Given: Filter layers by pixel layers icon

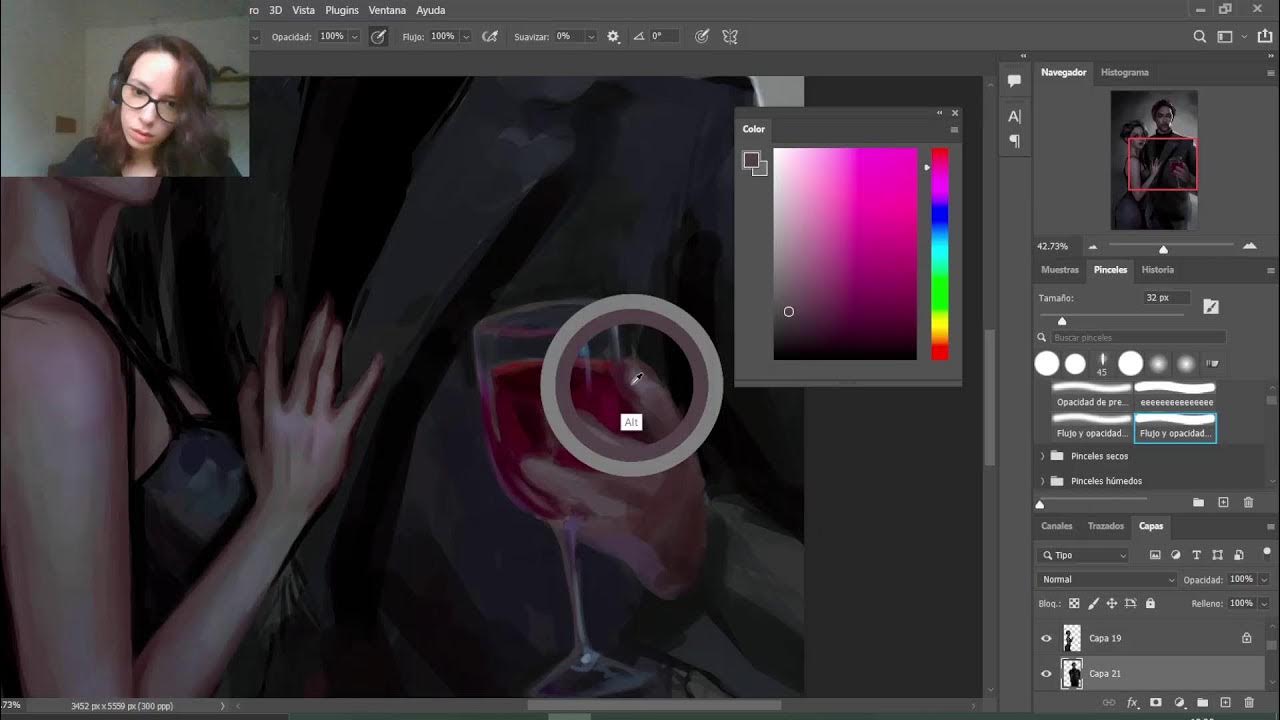Looking at the screenshot, I should 1155,555.
